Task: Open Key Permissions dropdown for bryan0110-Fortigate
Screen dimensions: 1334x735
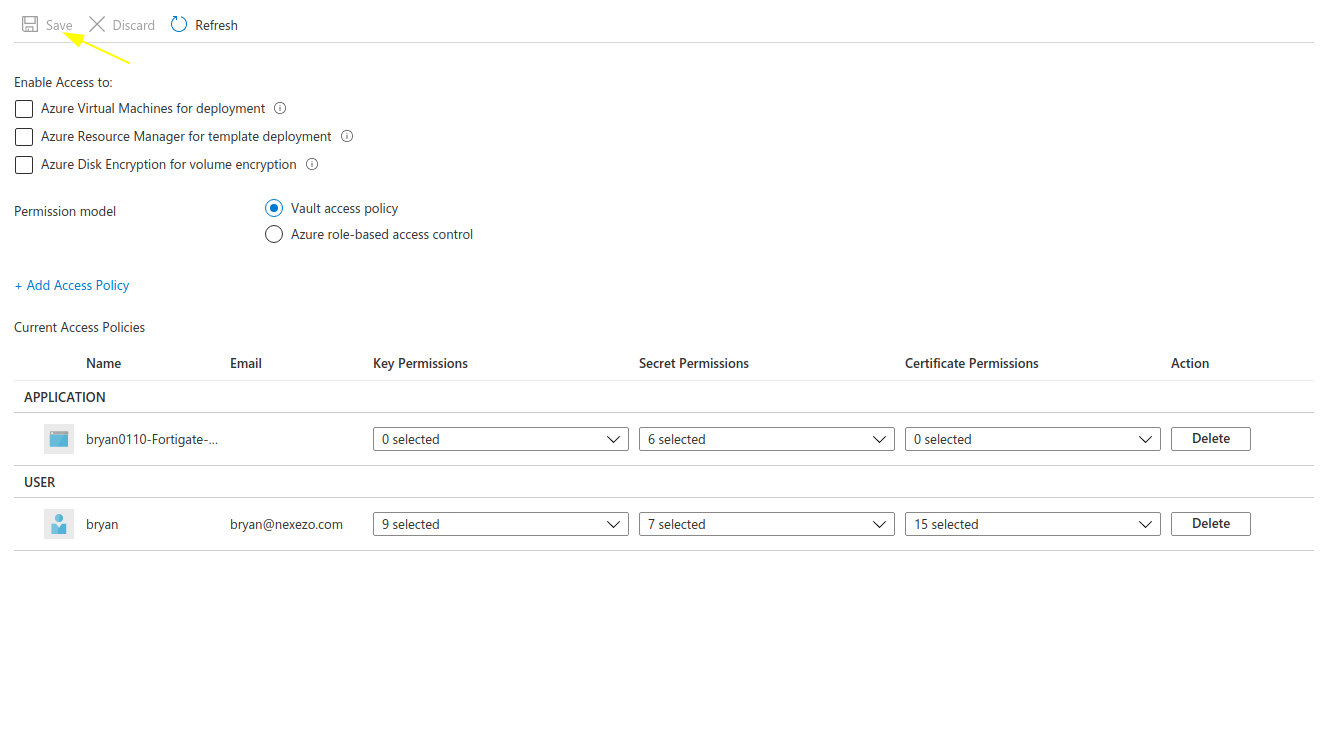Action: click(x=501, y=439)
